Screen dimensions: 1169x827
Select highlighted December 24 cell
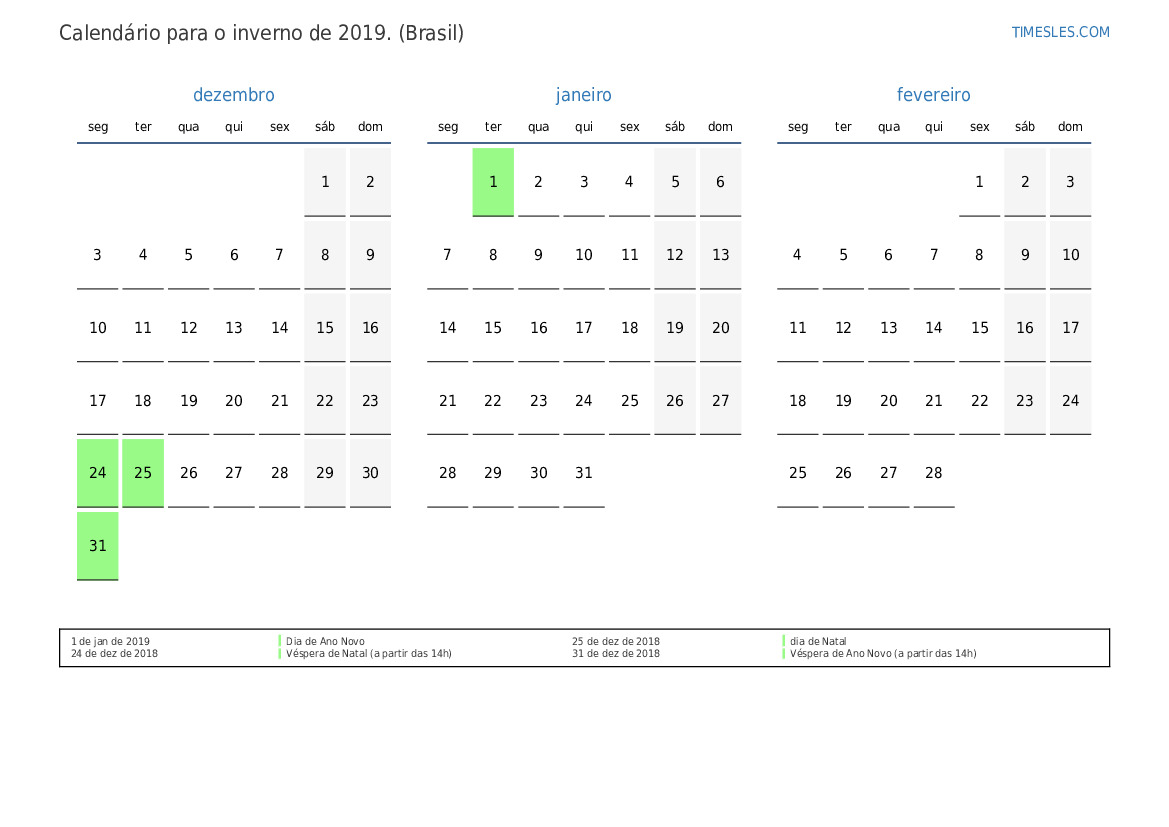click(x=98, y=473)
